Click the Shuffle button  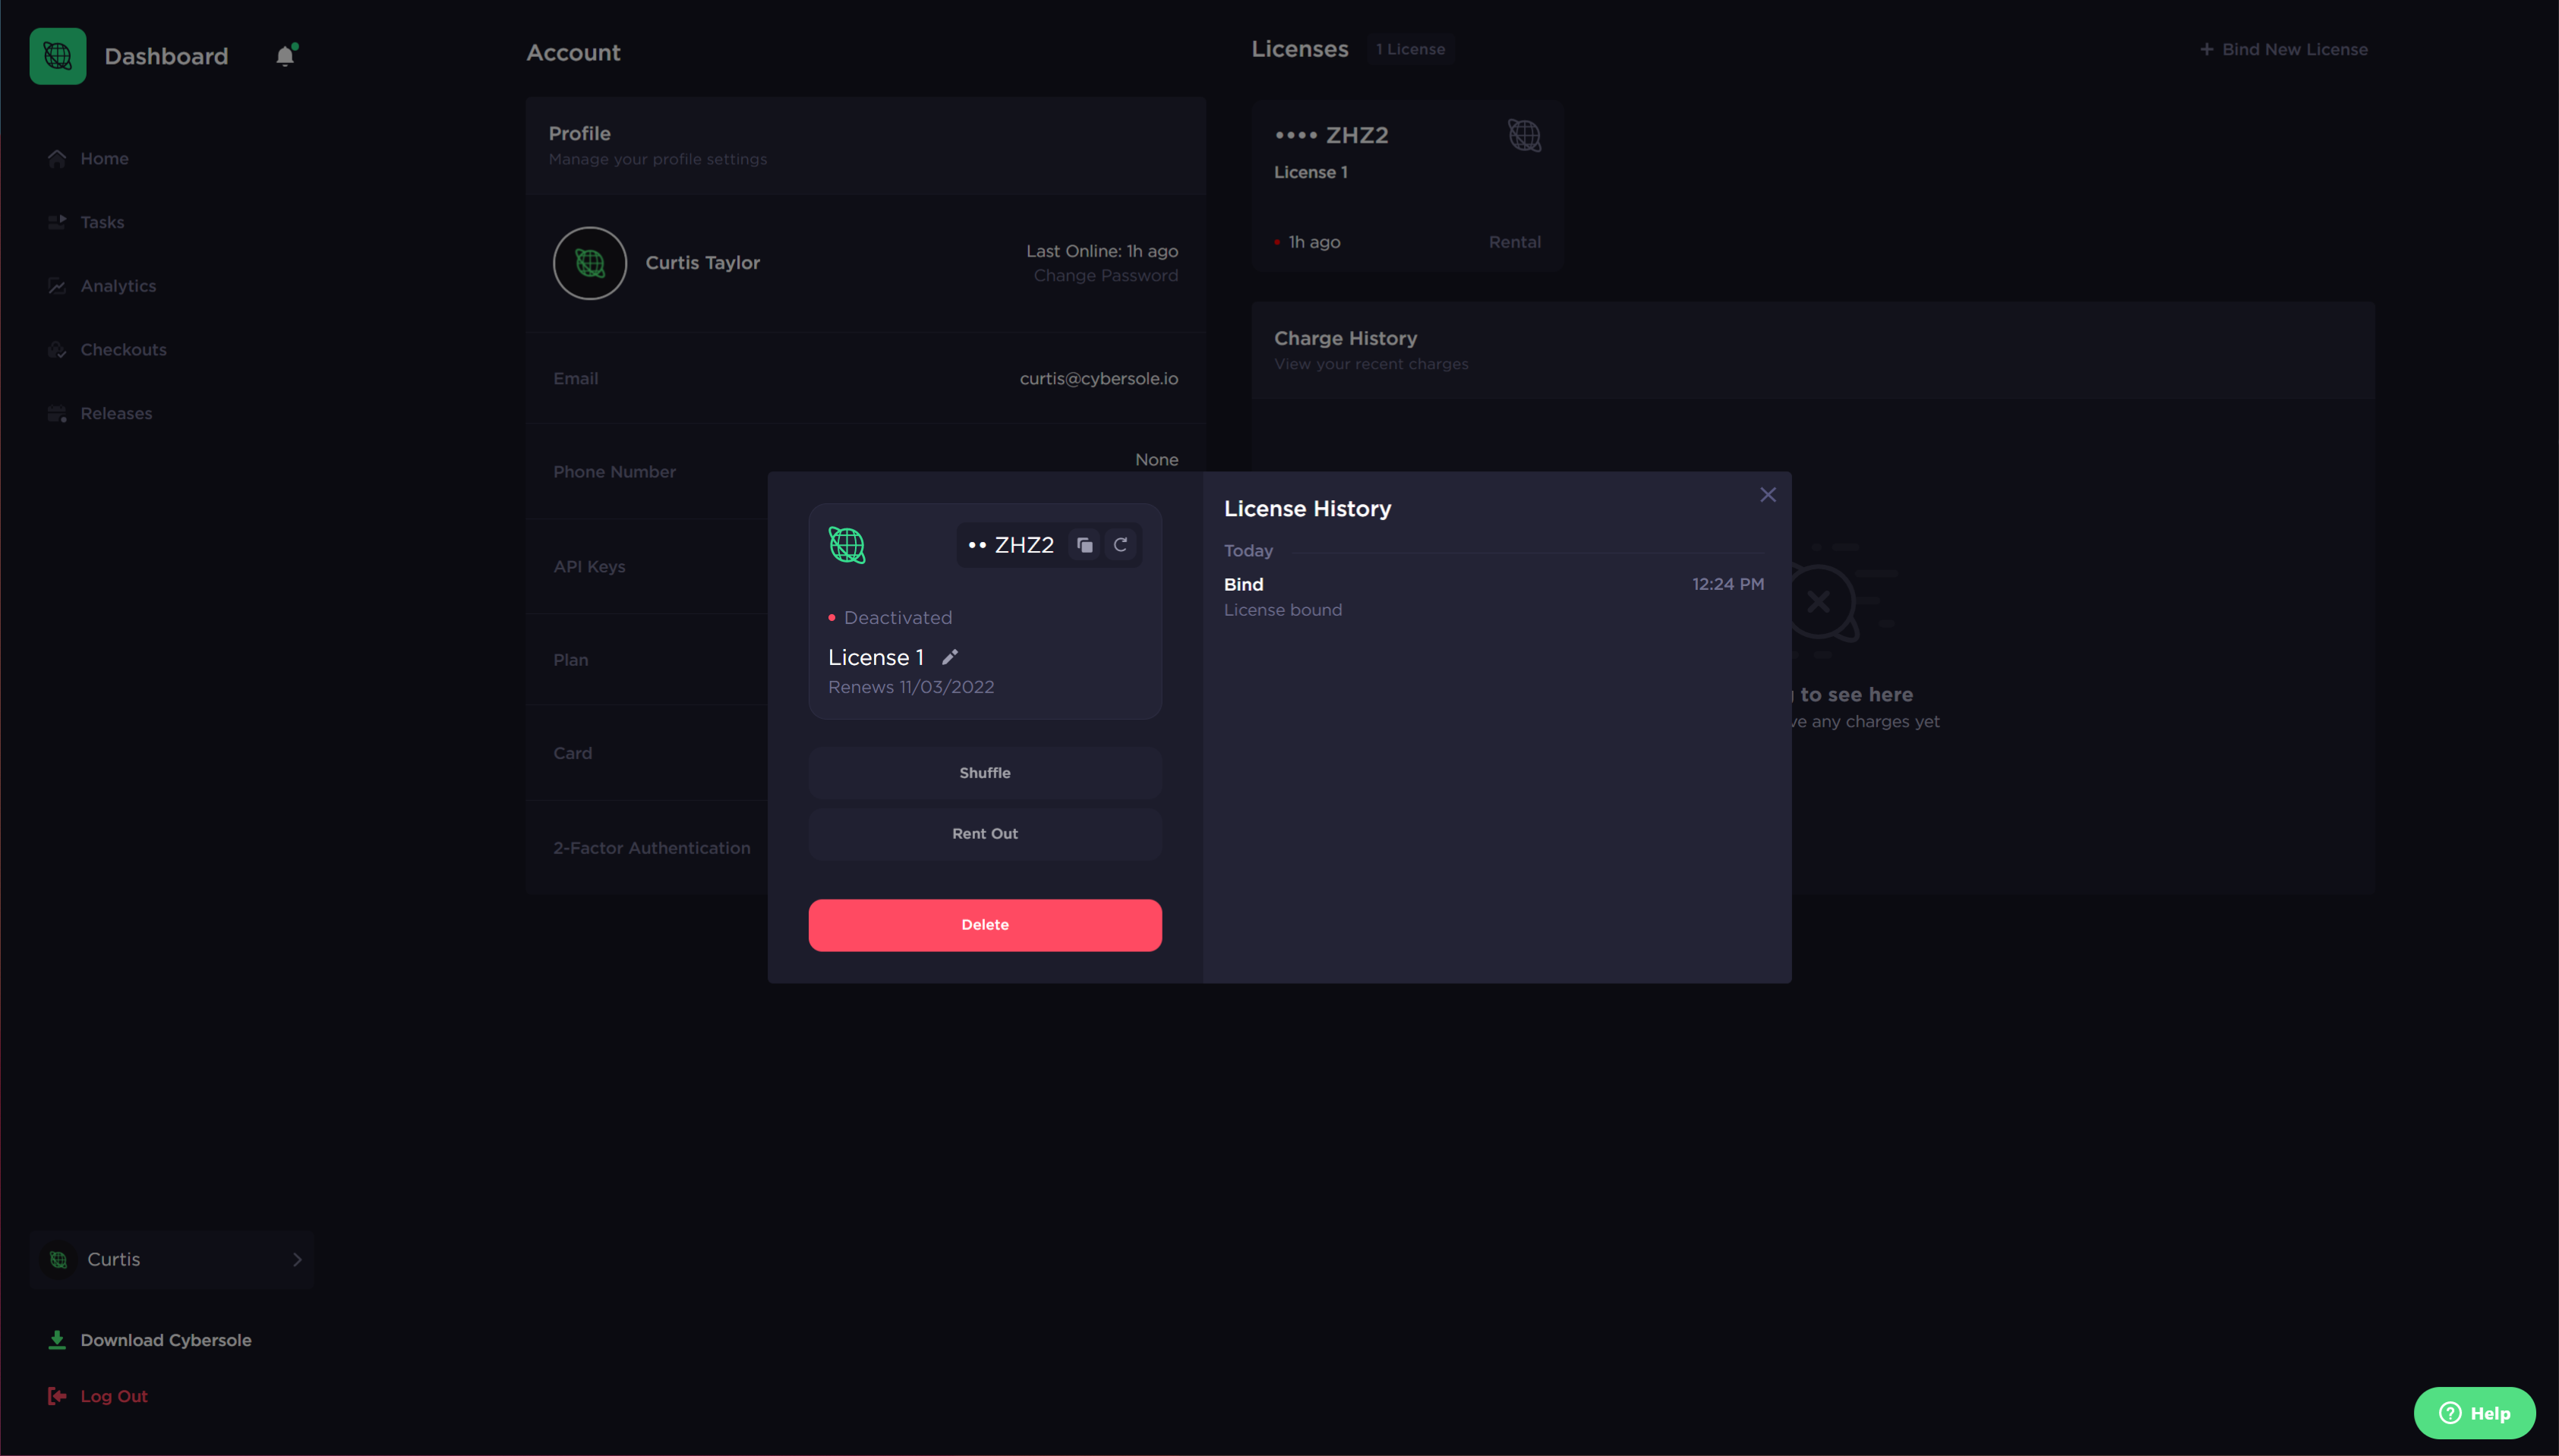[x=984, y=773]
